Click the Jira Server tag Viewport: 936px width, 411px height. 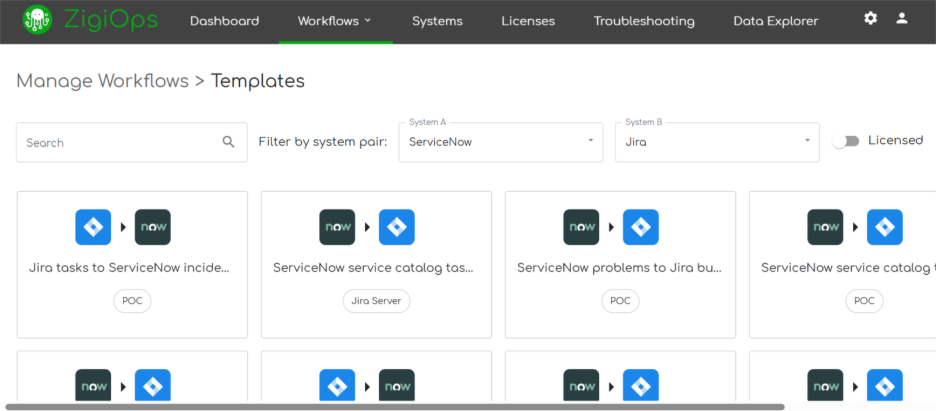376,301
